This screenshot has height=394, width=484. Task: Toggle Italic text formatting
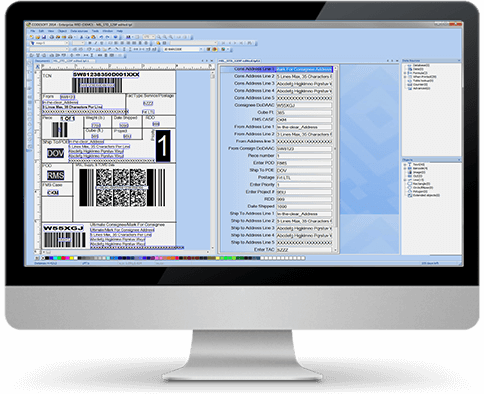(x=95, y=43)
